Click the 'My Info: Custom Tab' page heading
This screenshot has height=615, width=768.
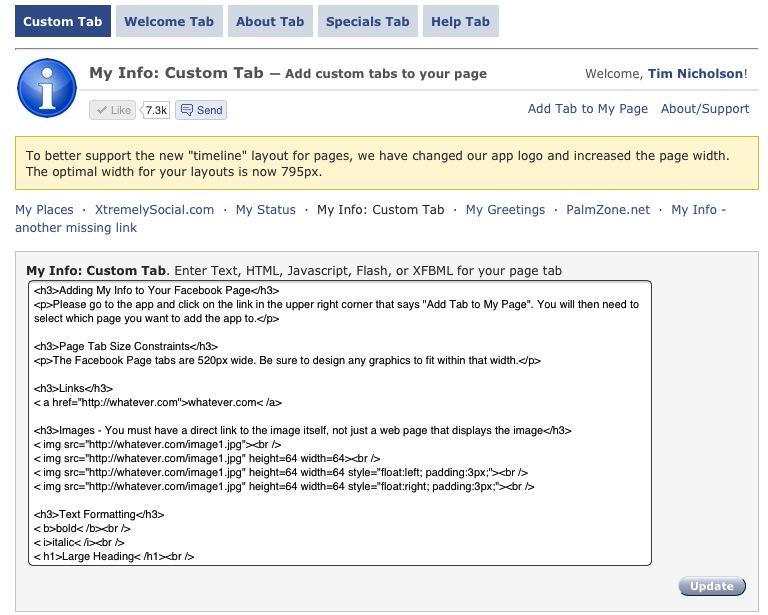pos(176,73)
